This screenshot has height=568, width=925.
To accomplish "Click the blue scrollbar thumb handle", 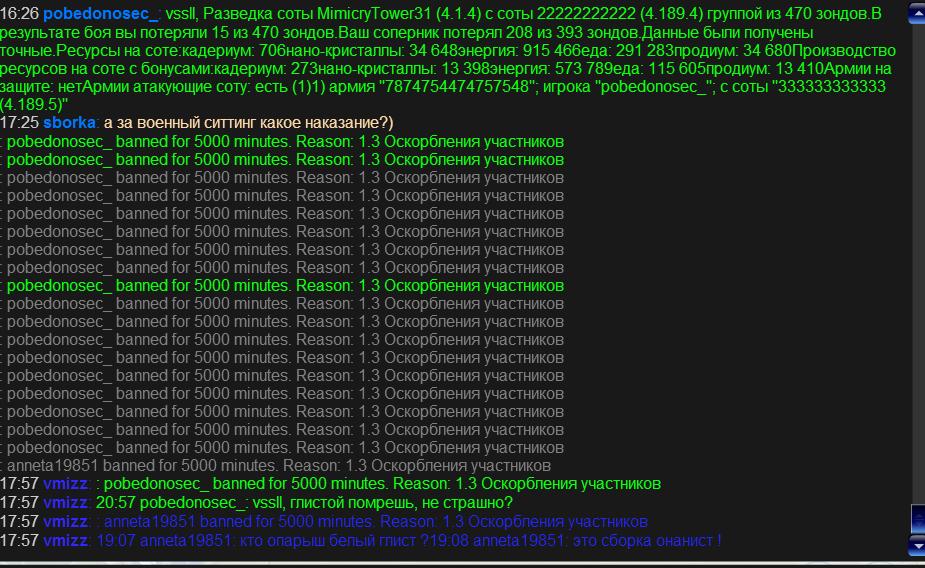I will 917,520.
